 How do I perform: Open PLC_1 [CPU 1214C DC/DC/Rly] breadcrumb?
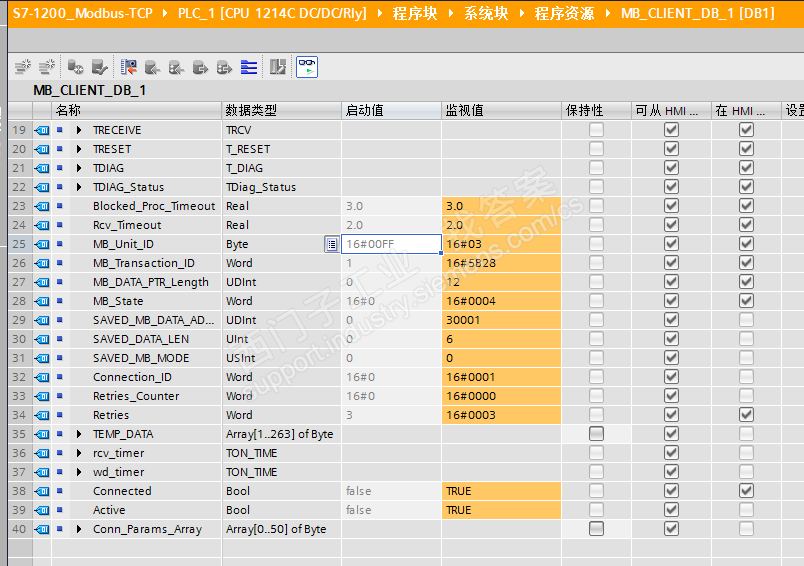272,13
